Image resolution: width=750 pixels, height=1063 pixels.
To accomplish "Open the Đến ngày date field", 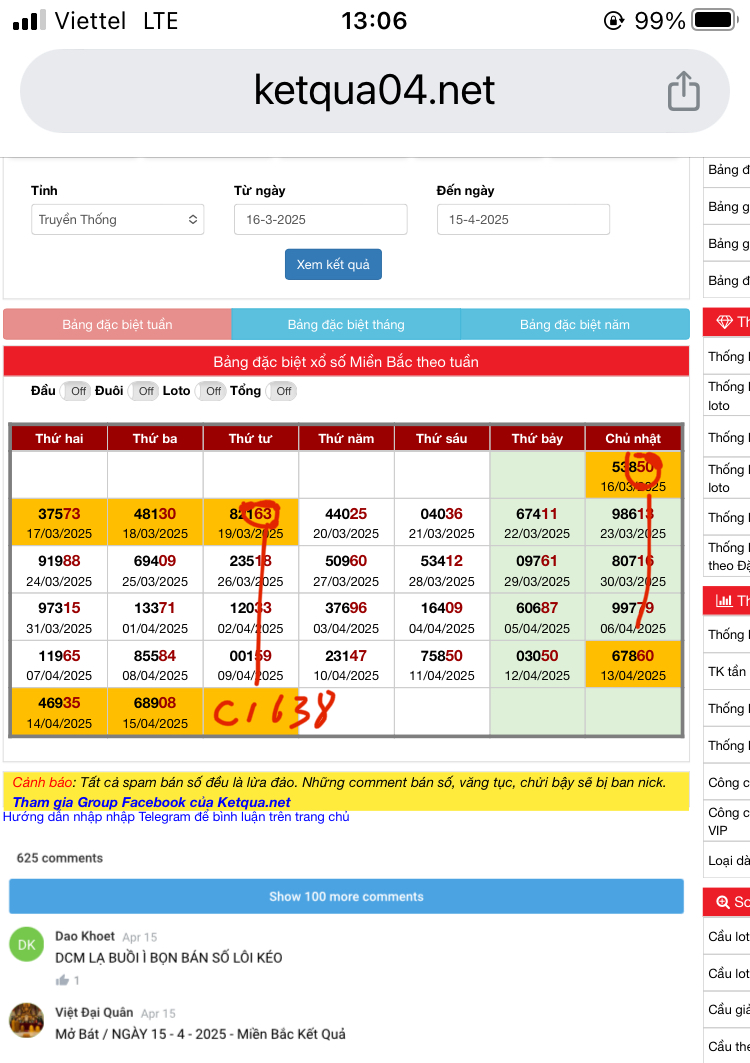I will point(523,219).
